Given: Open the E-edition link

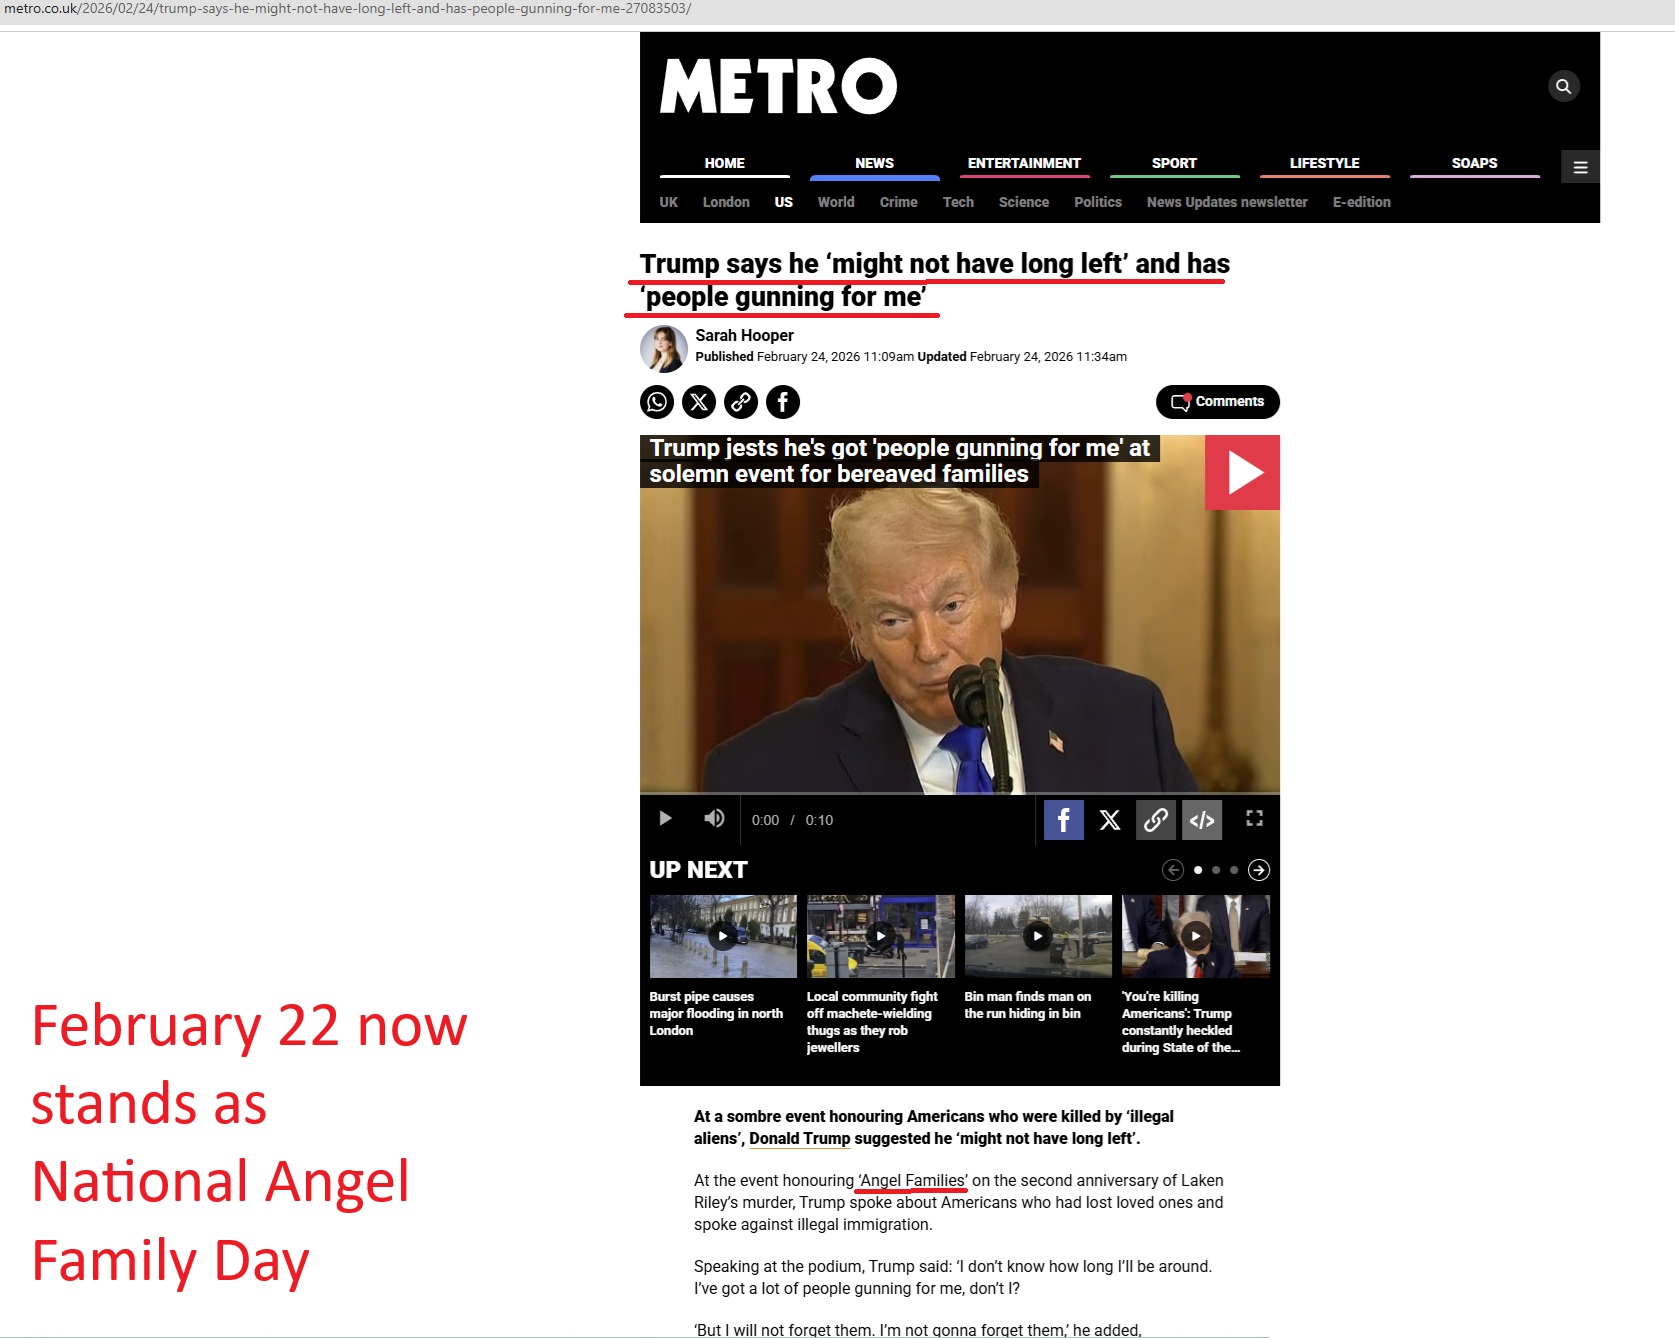Looking at the screenshot, I should [x=1362, y=202].
